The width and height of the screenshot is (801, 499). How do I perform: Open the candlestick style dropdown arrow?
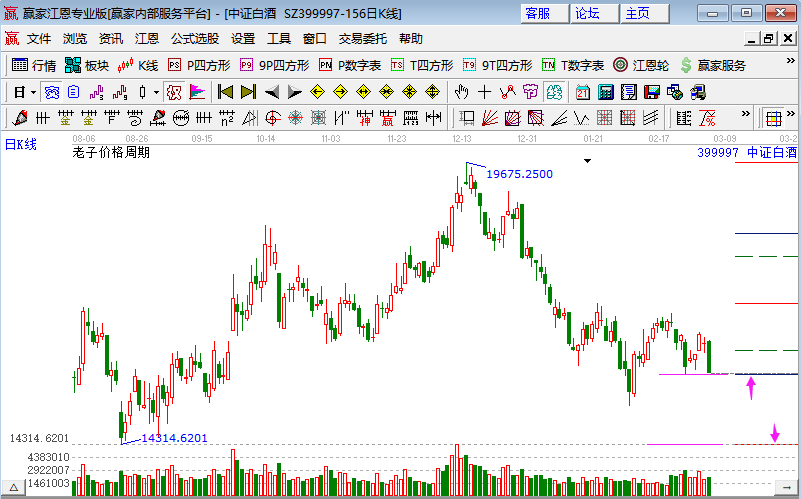[x=156, y=92]
